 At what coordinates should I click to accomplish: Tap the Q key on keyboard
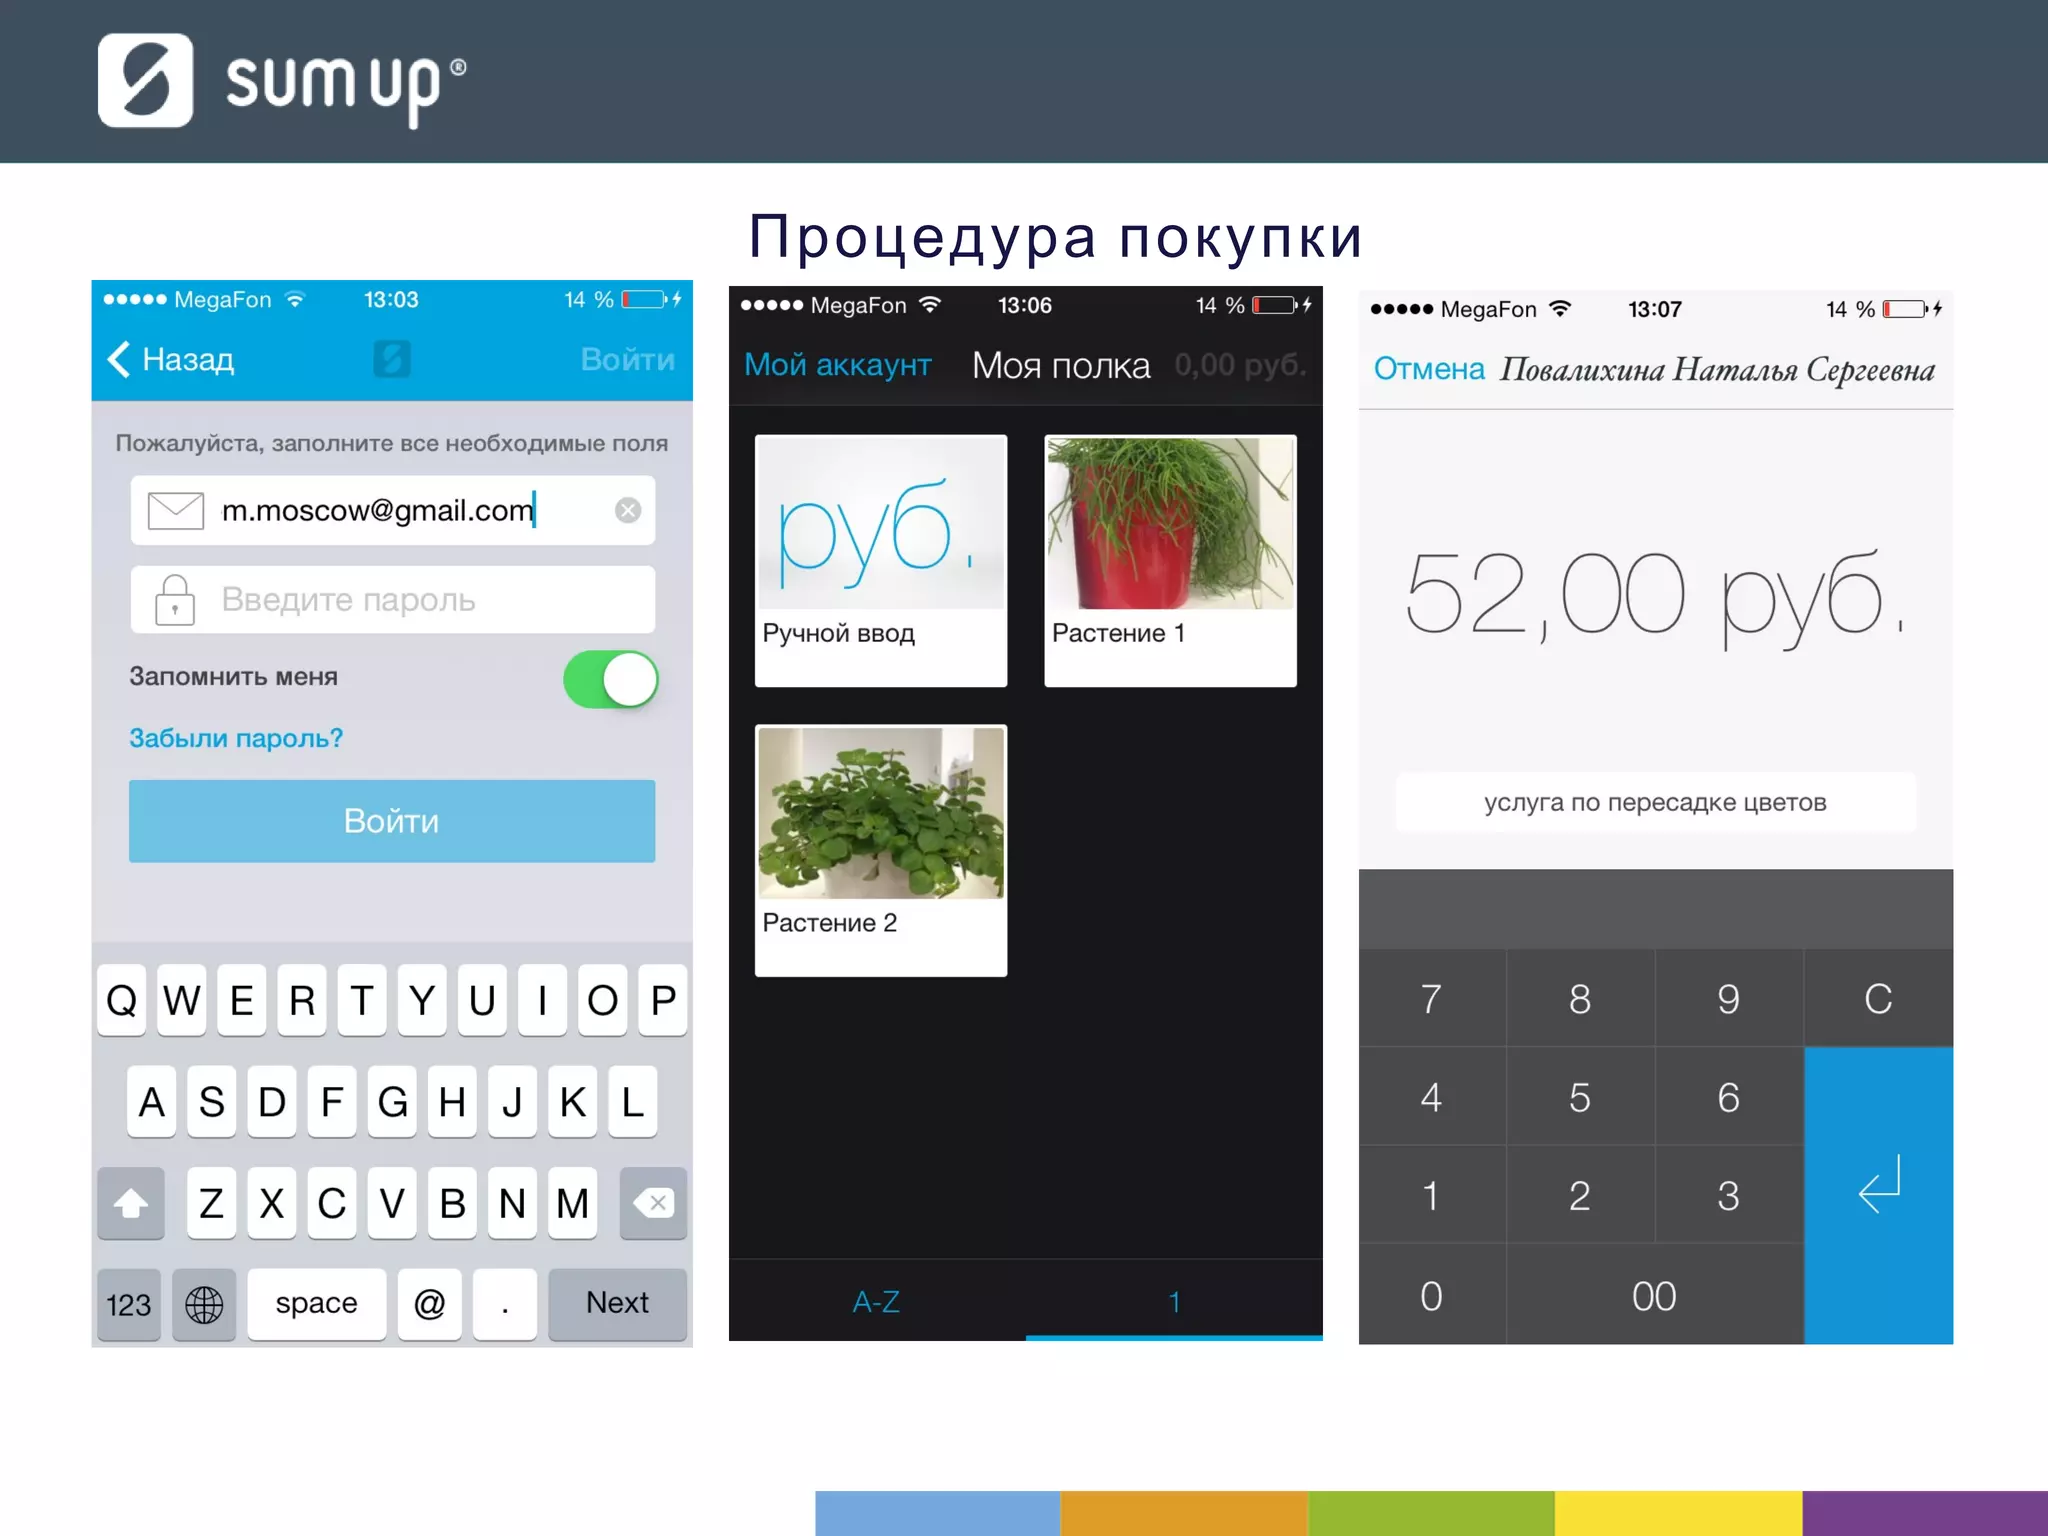pyautogui.click(x=122, y=1000)
